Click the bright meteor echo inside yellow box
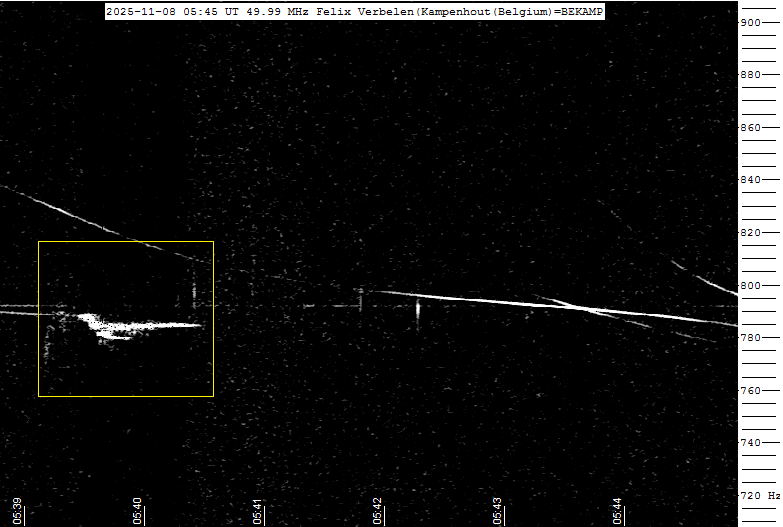The image size is (783, 527). click(x=130, y=325)
